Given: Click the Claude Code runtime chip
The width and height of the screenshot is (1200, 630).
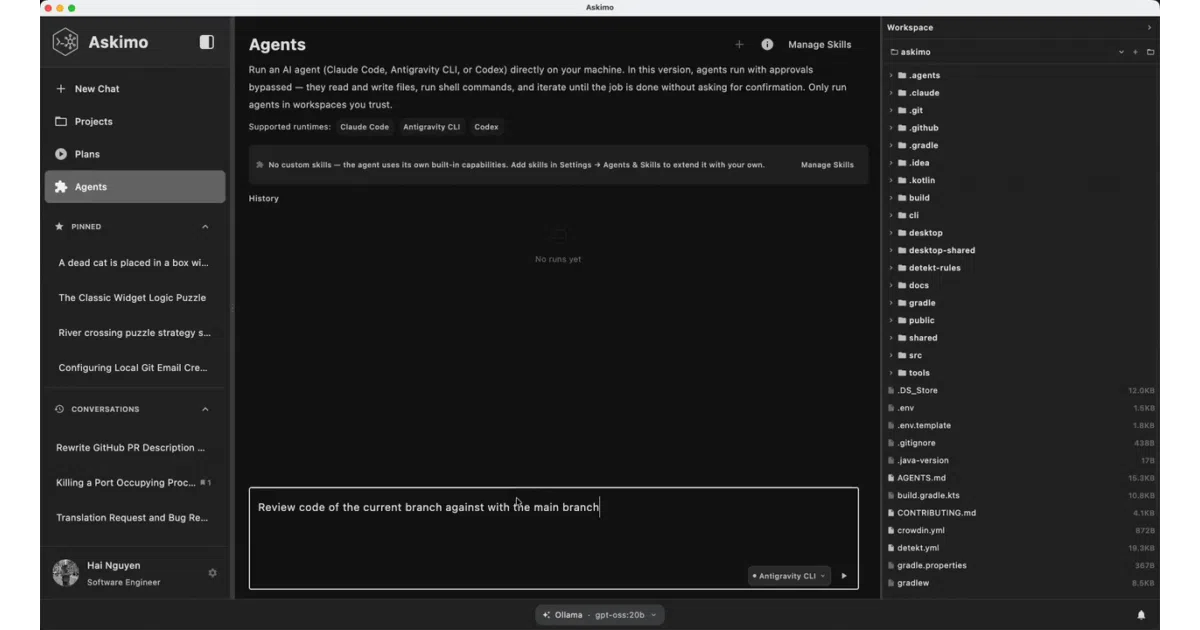Looking at the screenshot, I should click(364, 127).
